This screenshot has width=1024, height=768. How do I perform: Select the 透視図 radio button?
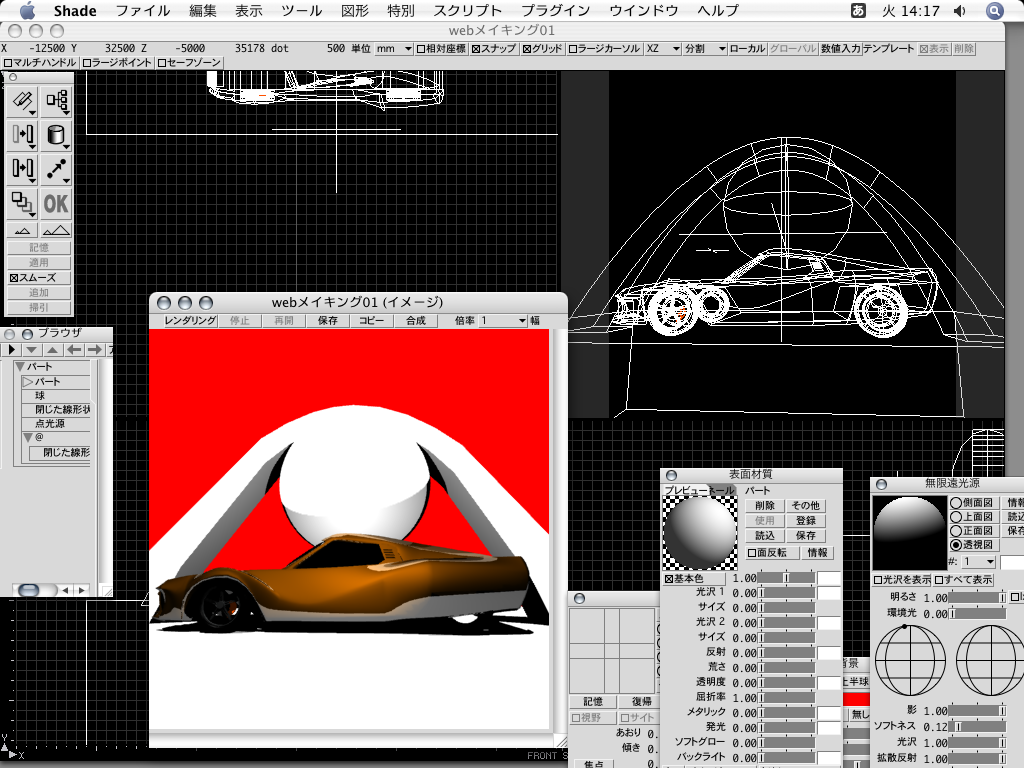click(956, 545)
